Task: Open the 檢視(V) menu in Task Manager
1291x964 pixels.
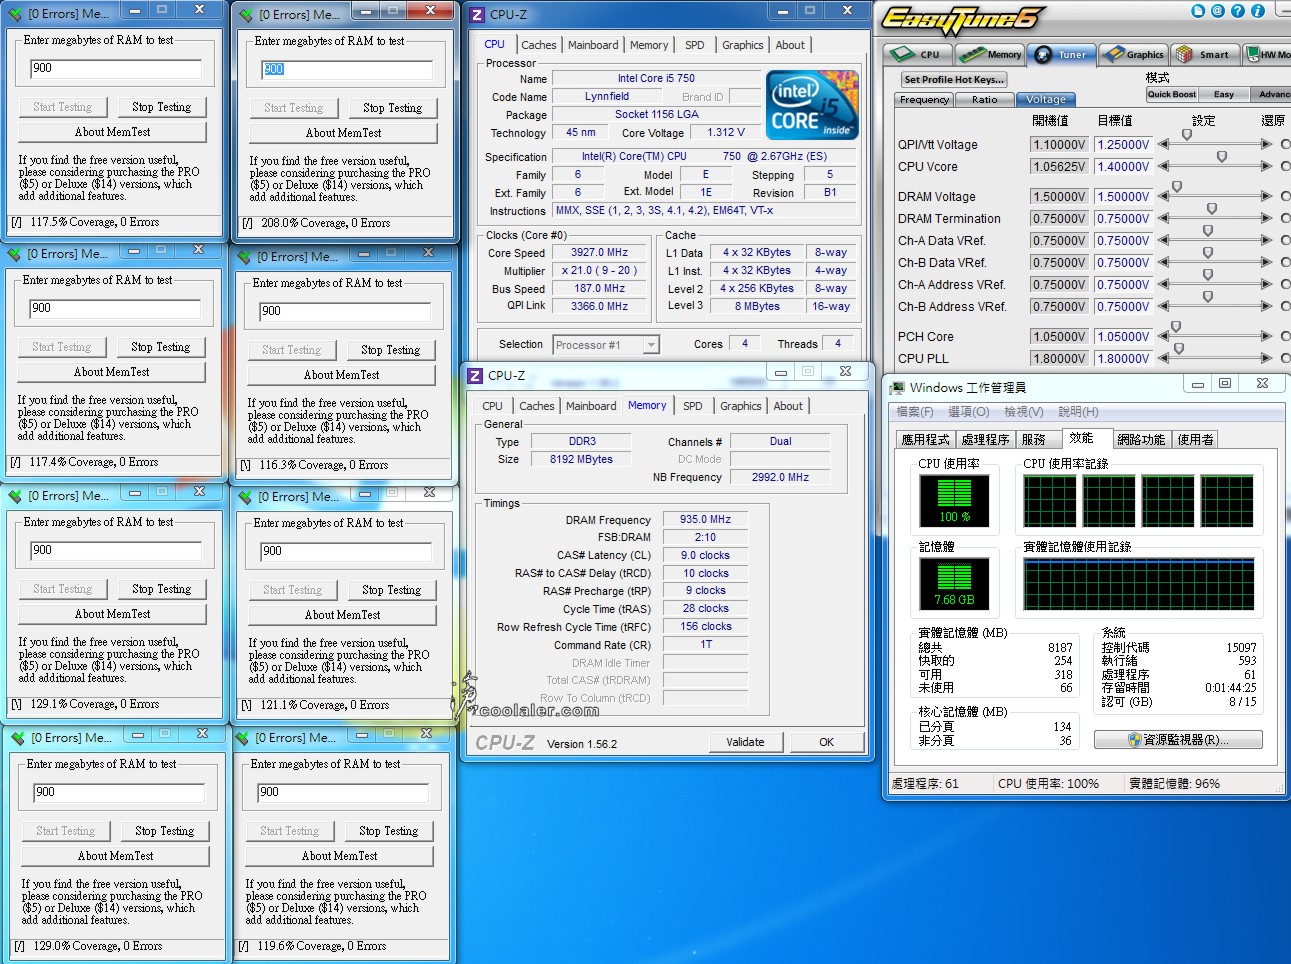Action: (x=1024, y=412)
